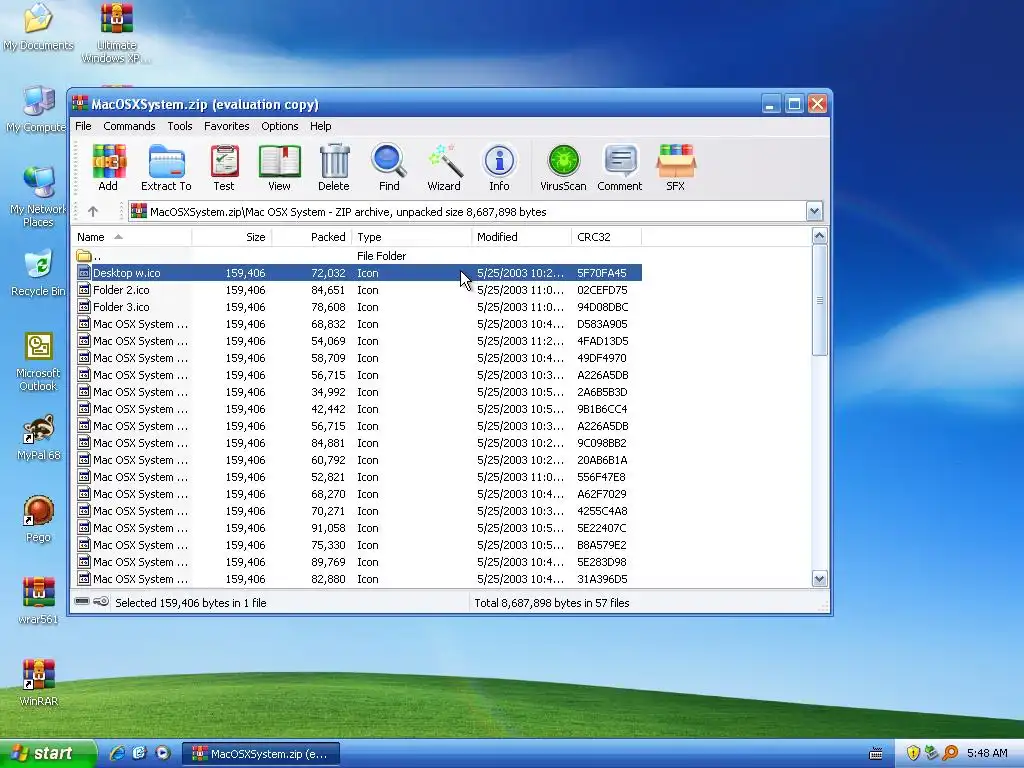Sort by the CRC32 column header

coord(606,237)
